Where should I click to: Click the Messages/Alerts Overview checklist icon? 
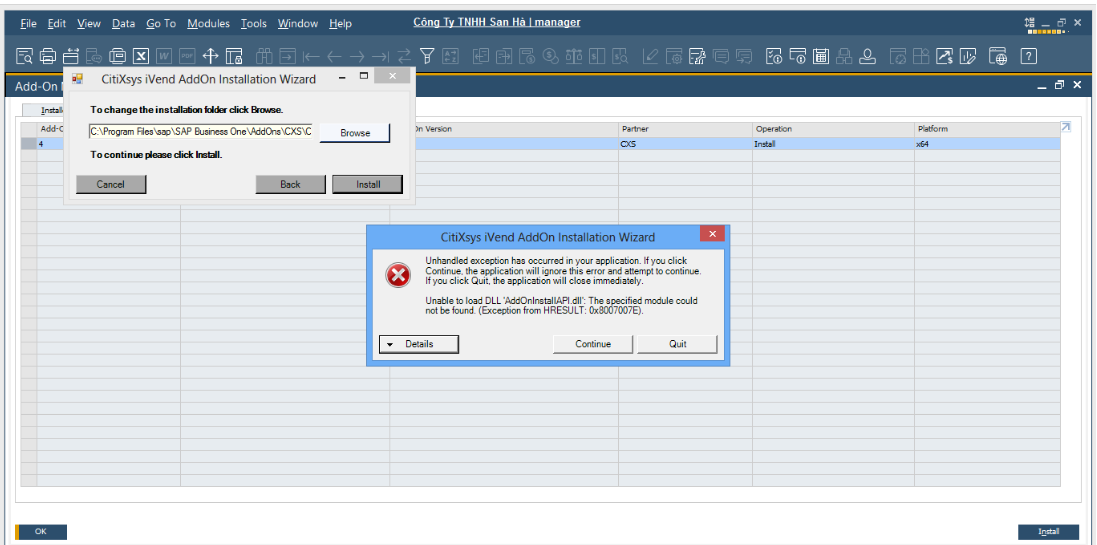pos(774,56)
